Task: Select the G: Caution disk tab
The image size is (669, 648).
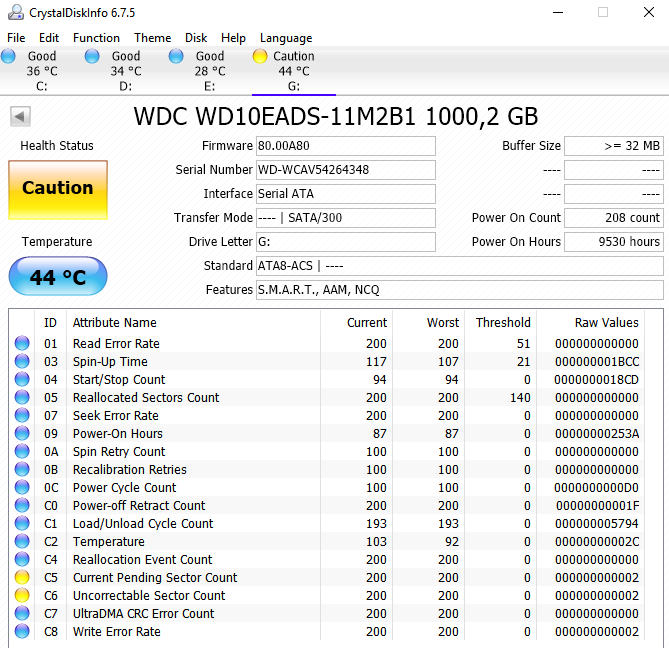Action: point(294,71)
